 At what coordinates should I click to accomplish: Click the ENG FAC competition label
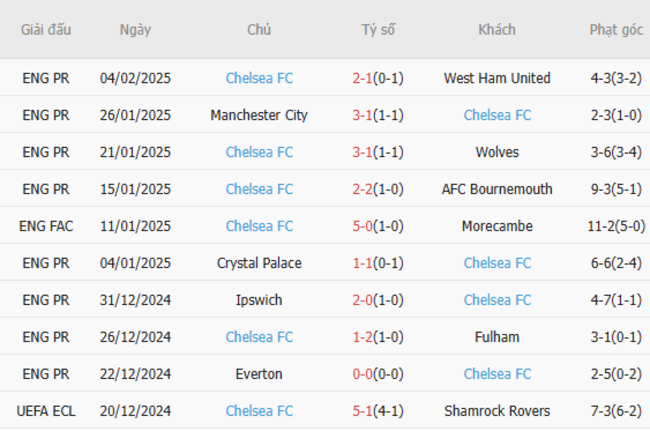point(46,226)
